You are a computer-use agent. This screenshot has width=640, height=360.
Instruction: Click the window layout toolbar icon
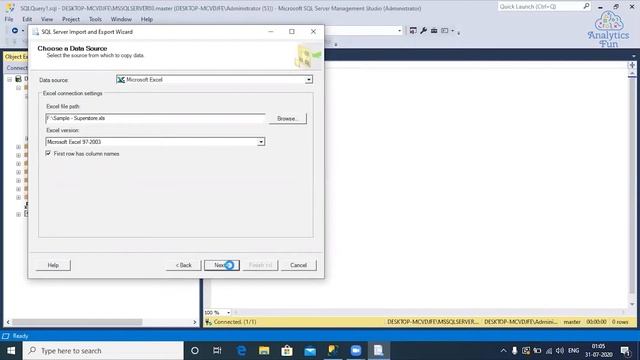(445, 31)
